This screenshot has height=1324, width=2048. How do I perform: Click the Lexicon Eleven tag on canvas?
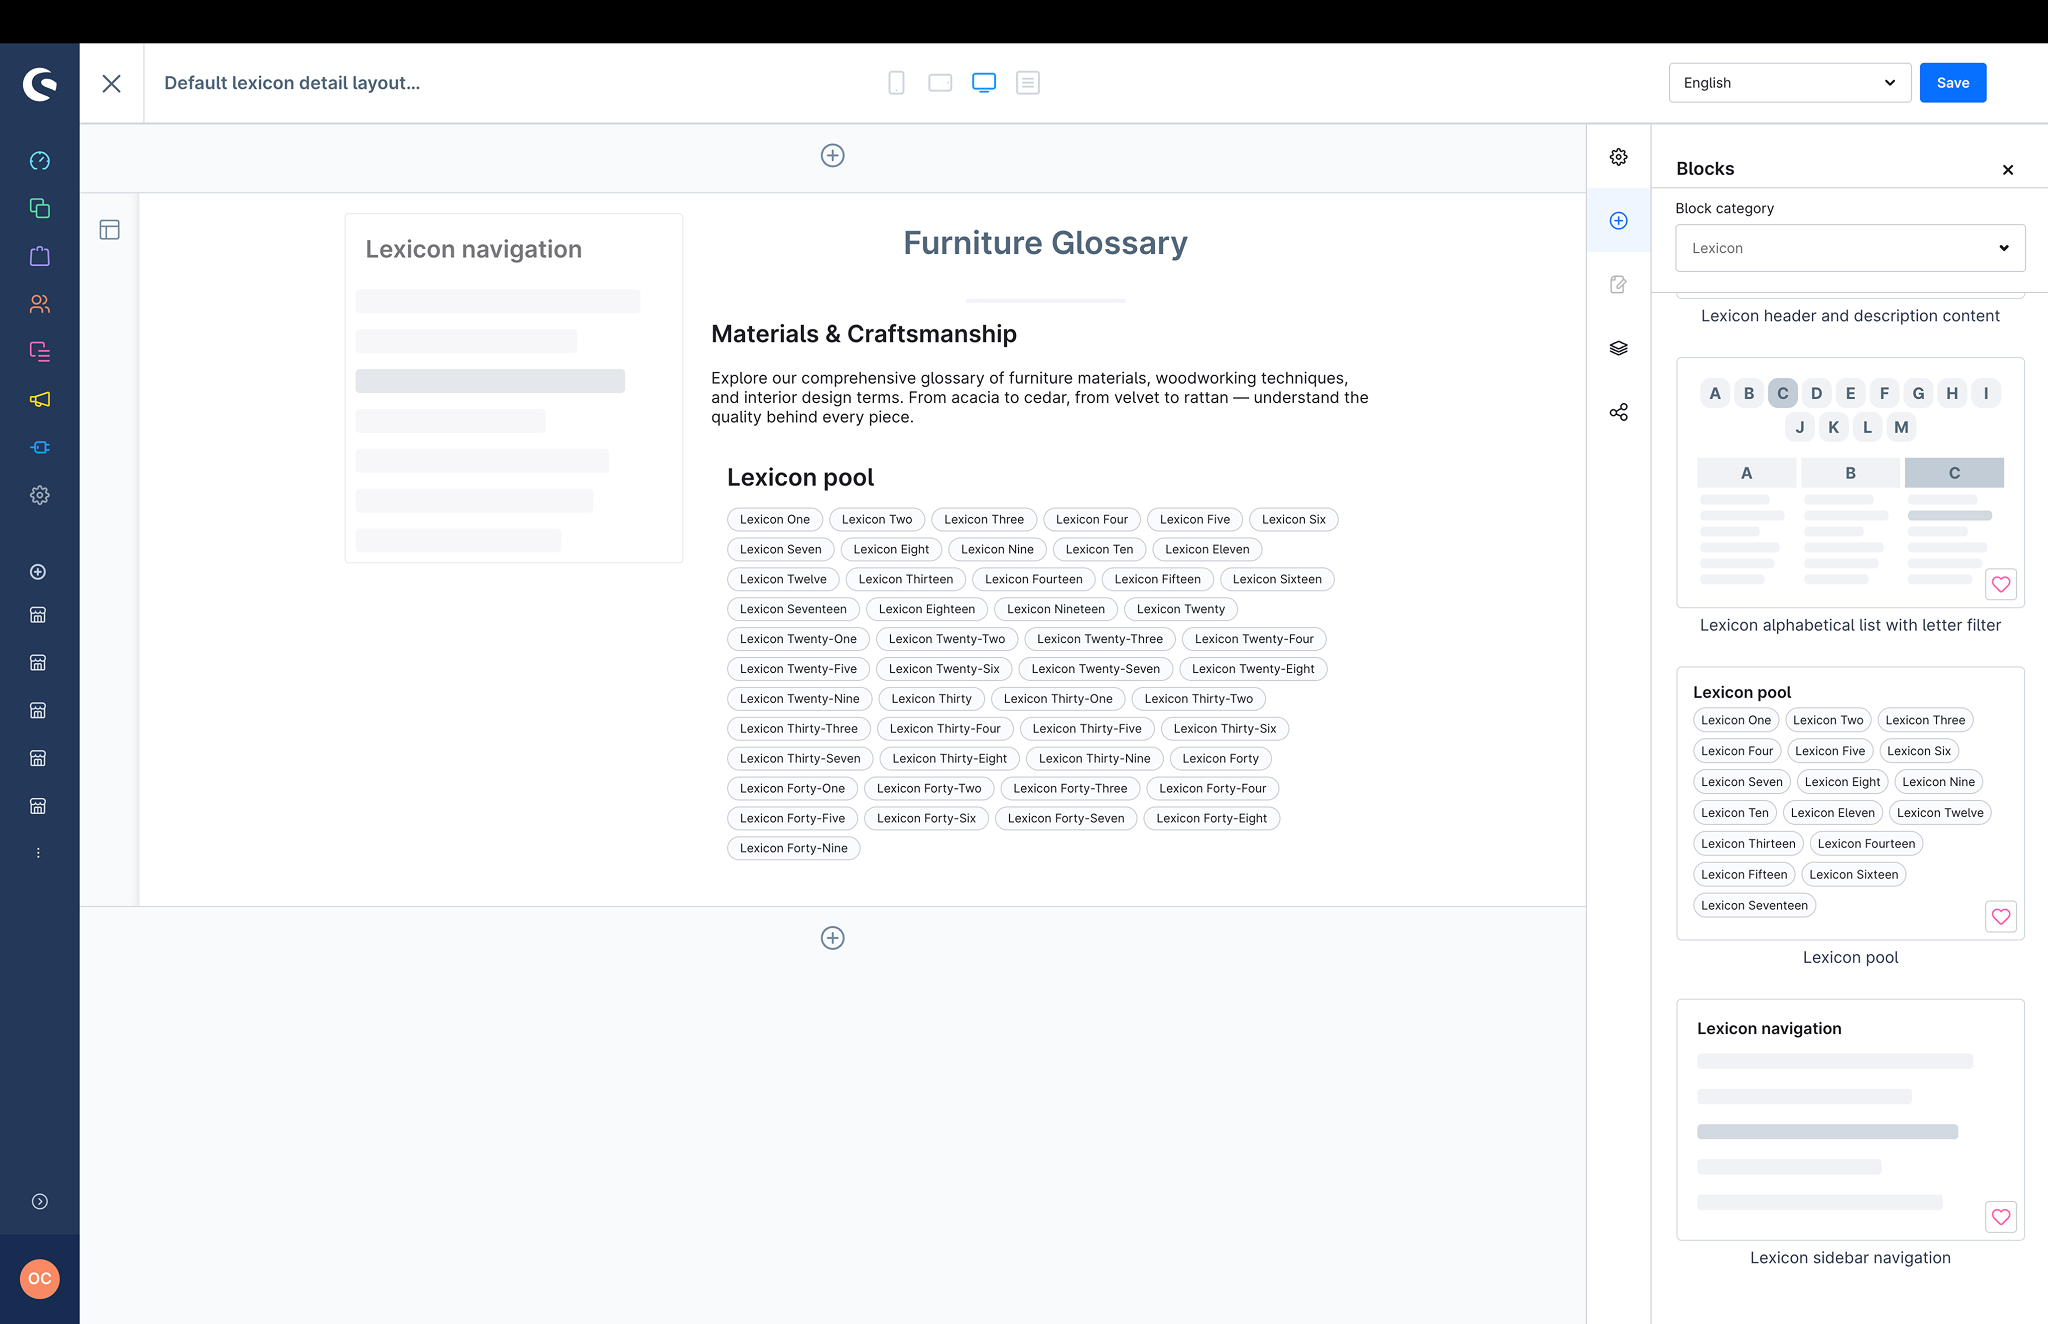1207,549
